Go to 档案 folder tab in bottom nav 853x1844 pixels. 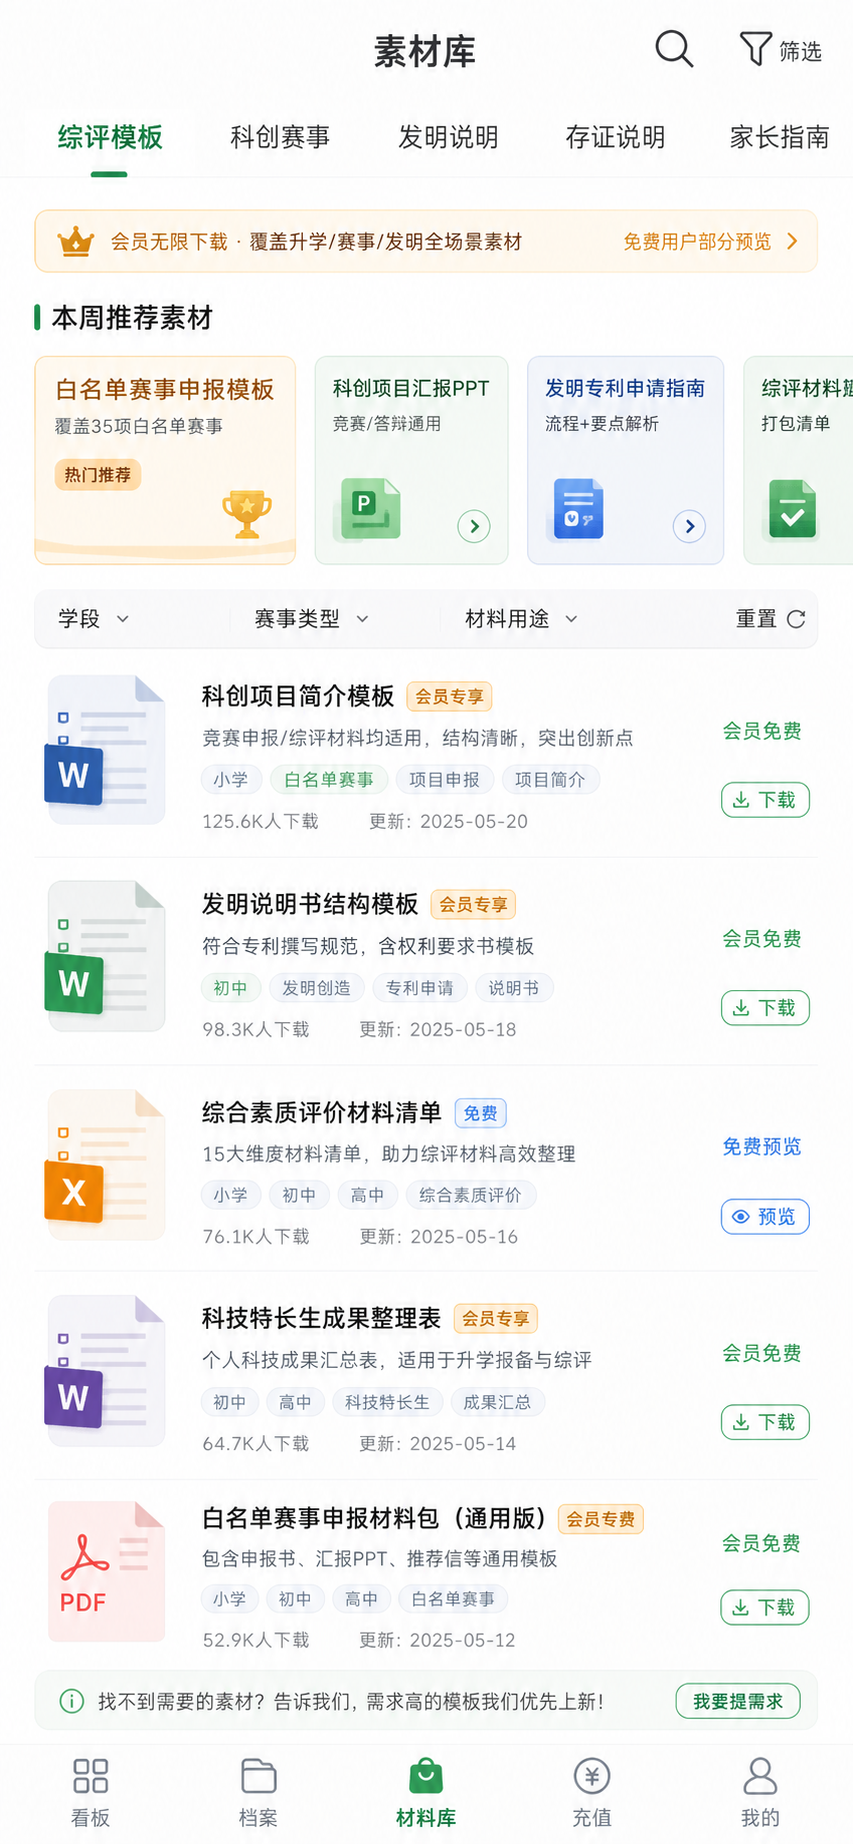point(258,1792)
